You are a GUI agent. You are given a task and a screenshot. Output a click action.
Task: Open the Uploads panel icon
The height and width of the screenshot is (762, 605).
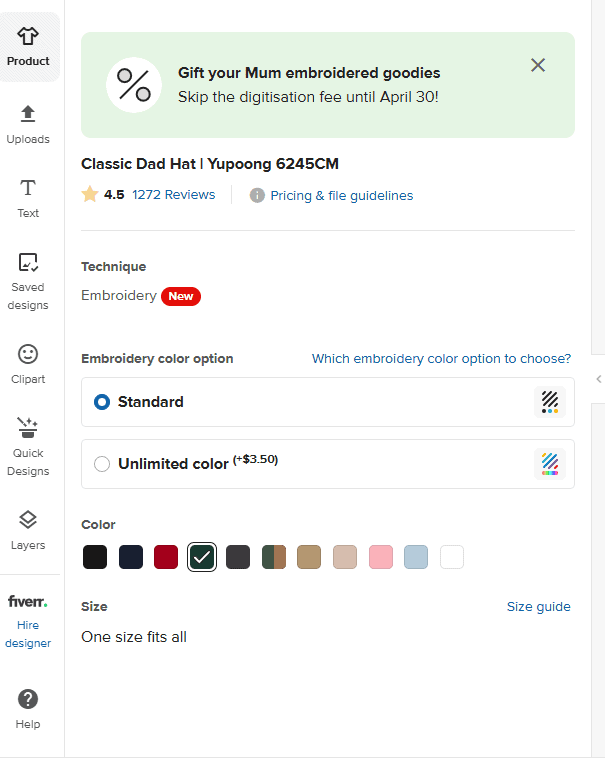pyautogui.click(x=28, y=113)
